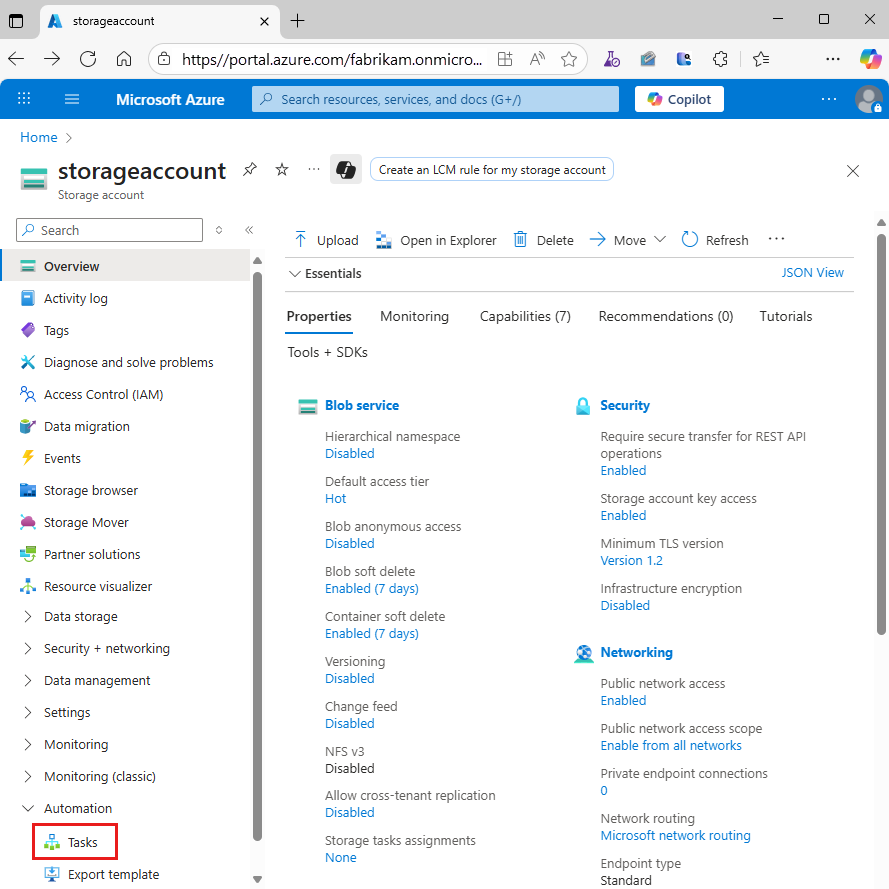Image resolution: width=889 pixels, height=889 pixels.
Task: Open a new browser tab
Action: (297, 21)
